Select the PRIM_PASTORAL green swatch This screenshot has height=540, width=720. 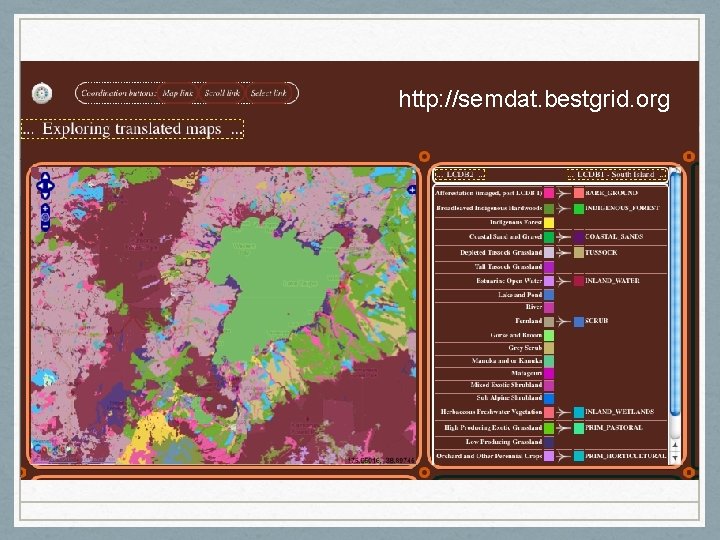click(x=579, y=428)
